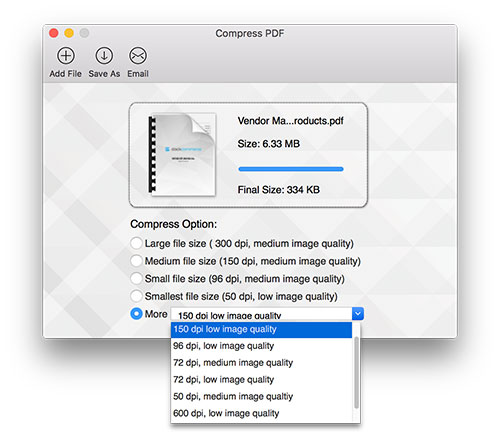This screenshot has height=434, width=500.
Task: Choose 72 dpi, low image quality
Action: coord(261,380)
